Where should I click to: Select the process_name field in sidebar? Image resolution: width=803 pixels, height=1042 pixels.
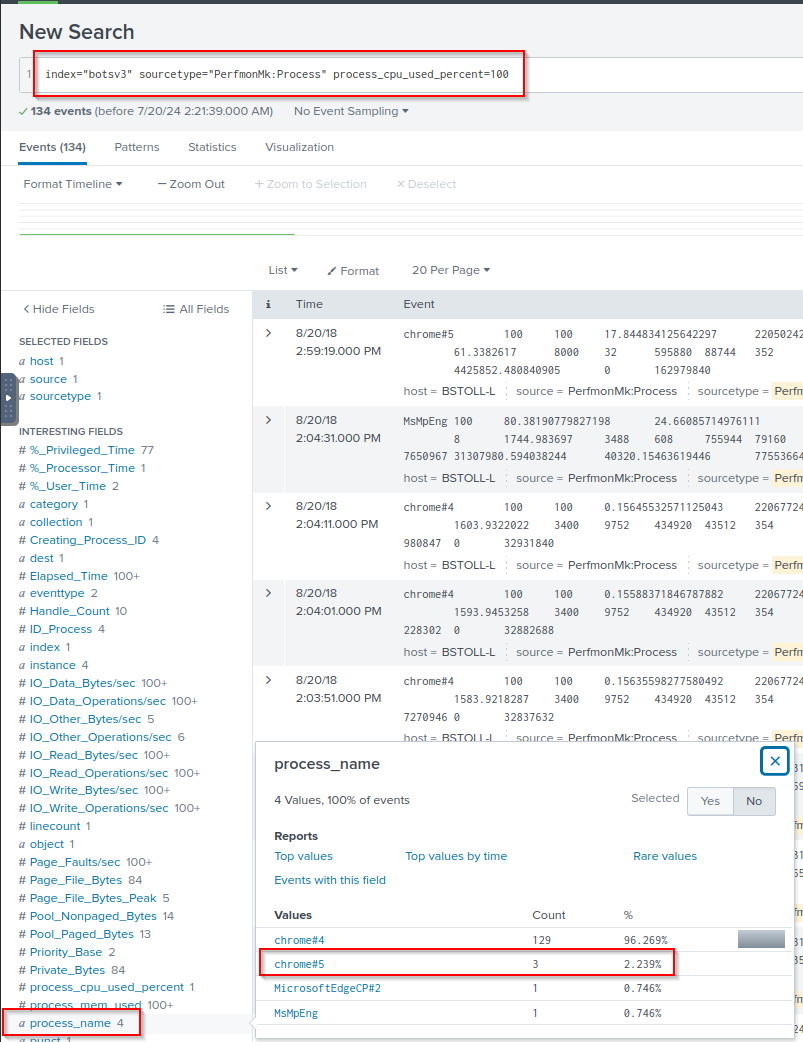coord(70,1023)
